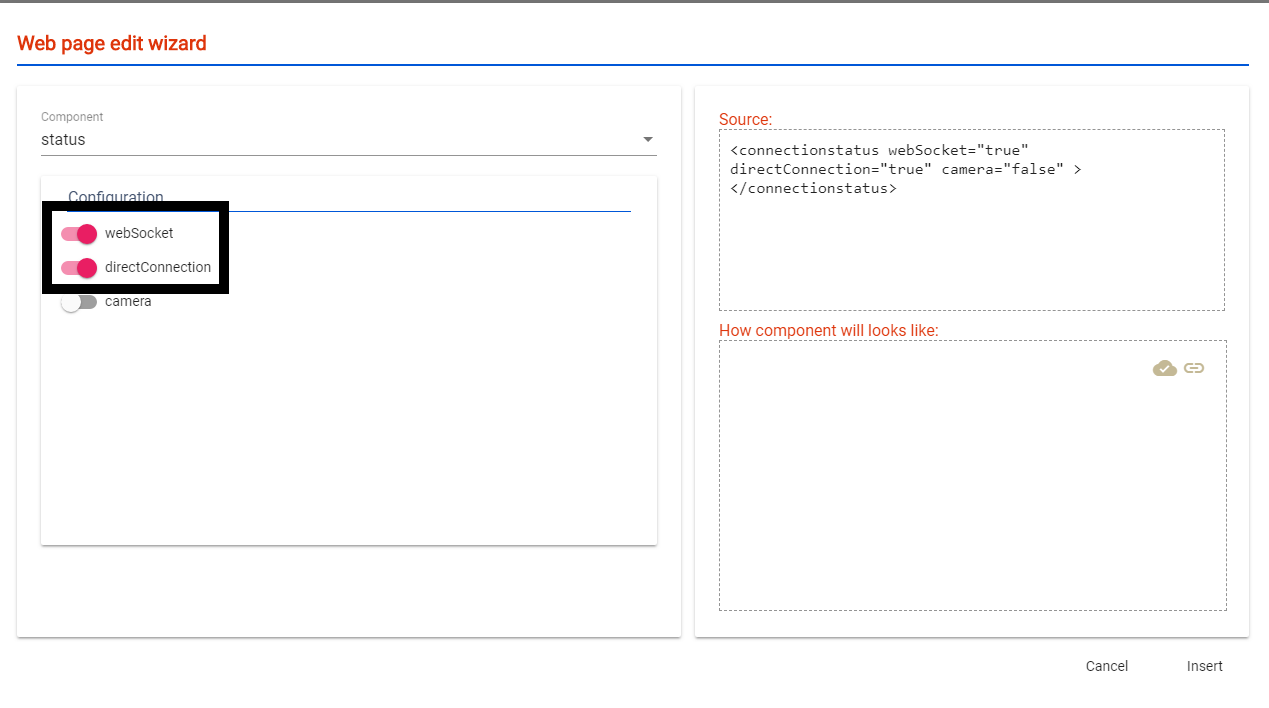Viewport: 1269px width, 708px height.
Task: Click the cloud checkmark status icon
Action: click(x=1164, y=368)
